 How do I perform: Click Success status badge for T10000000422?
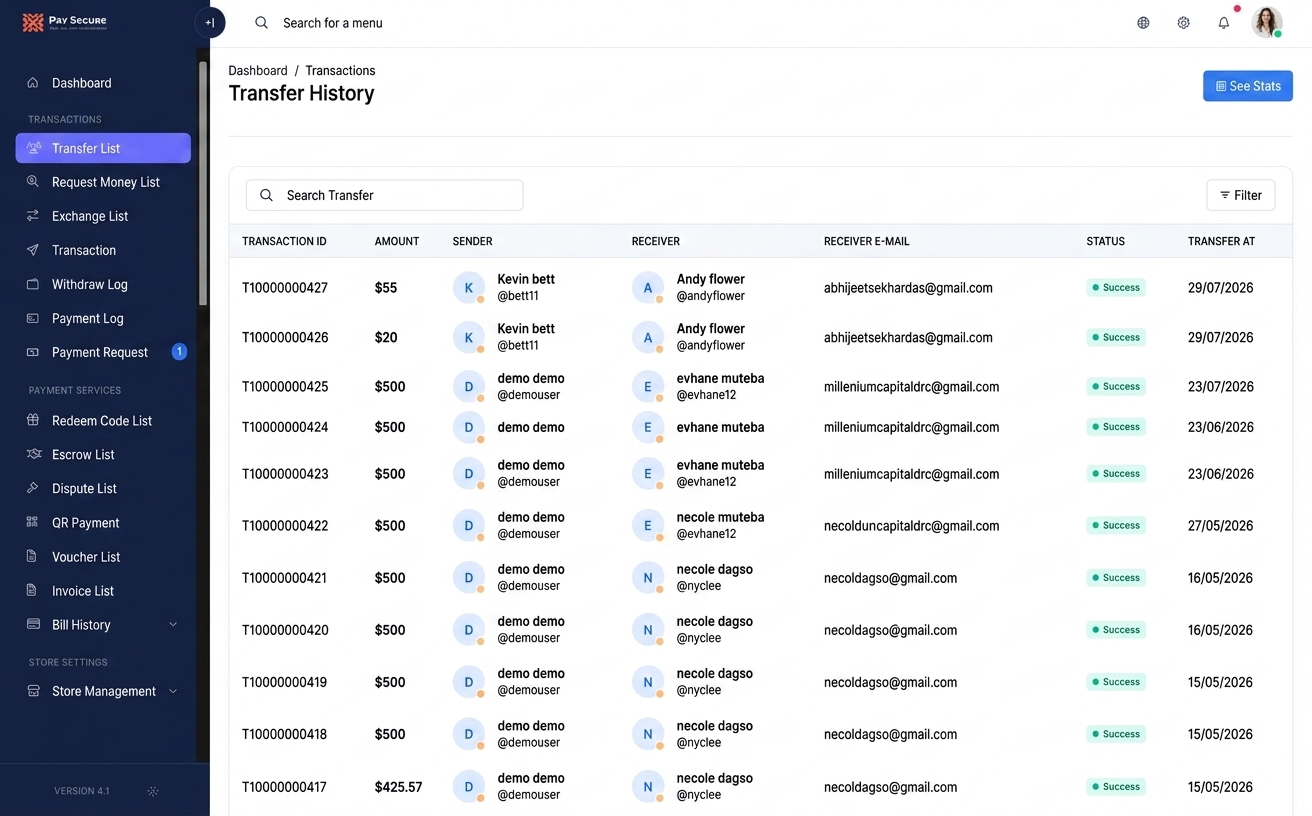click(1117, 525)
